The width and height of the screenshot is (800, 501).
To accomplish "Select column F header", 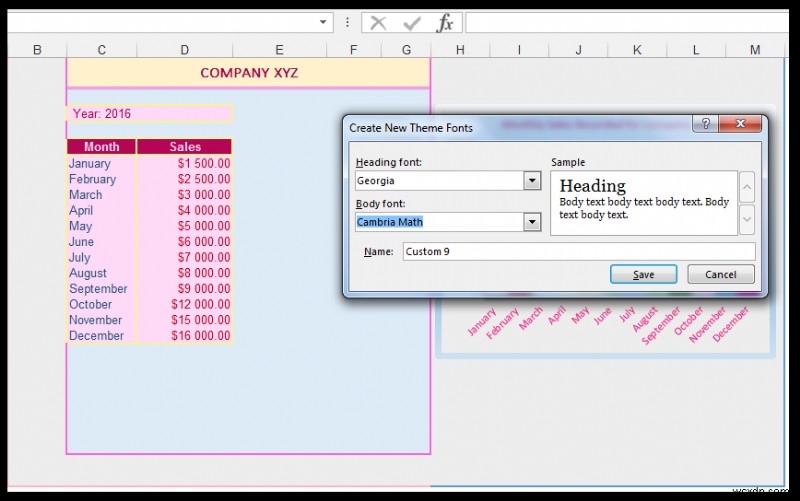I will (354, 49).
